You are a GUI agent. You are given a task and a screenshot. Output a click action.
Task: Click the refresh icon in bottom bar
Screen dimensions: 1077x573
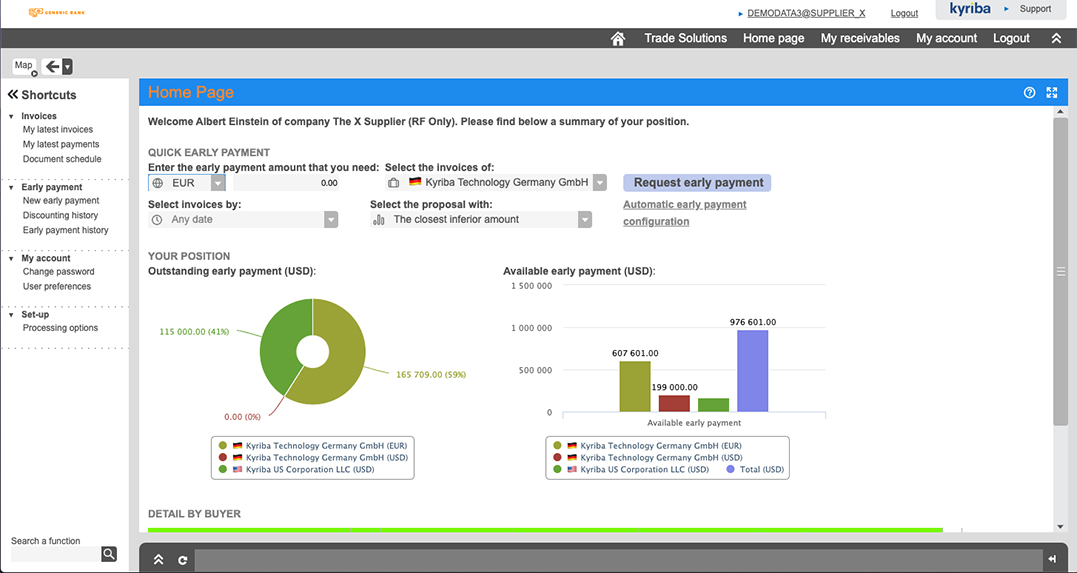tap(183, 560)
